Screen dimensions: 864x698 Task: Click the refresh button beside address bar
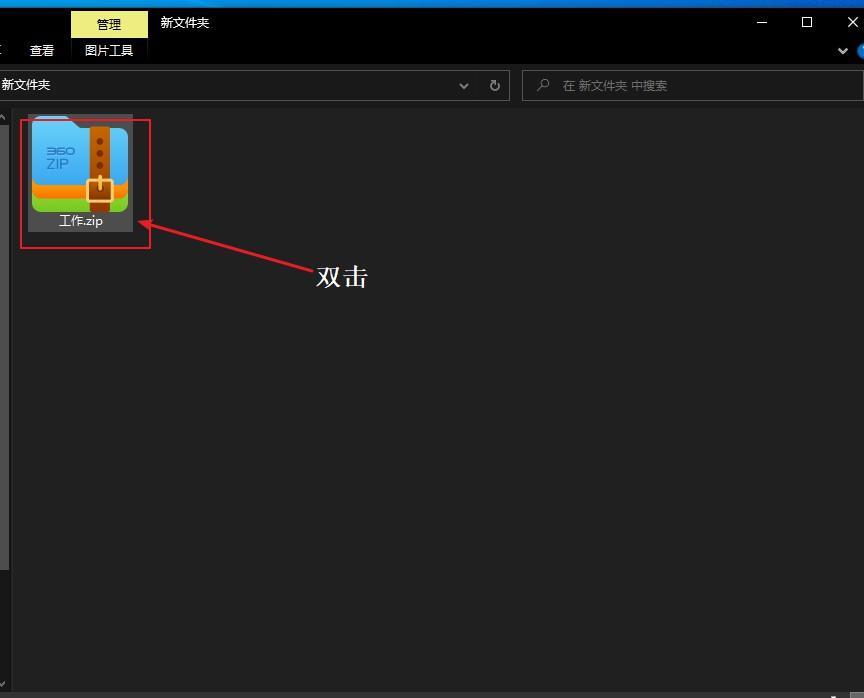point(495,85)
